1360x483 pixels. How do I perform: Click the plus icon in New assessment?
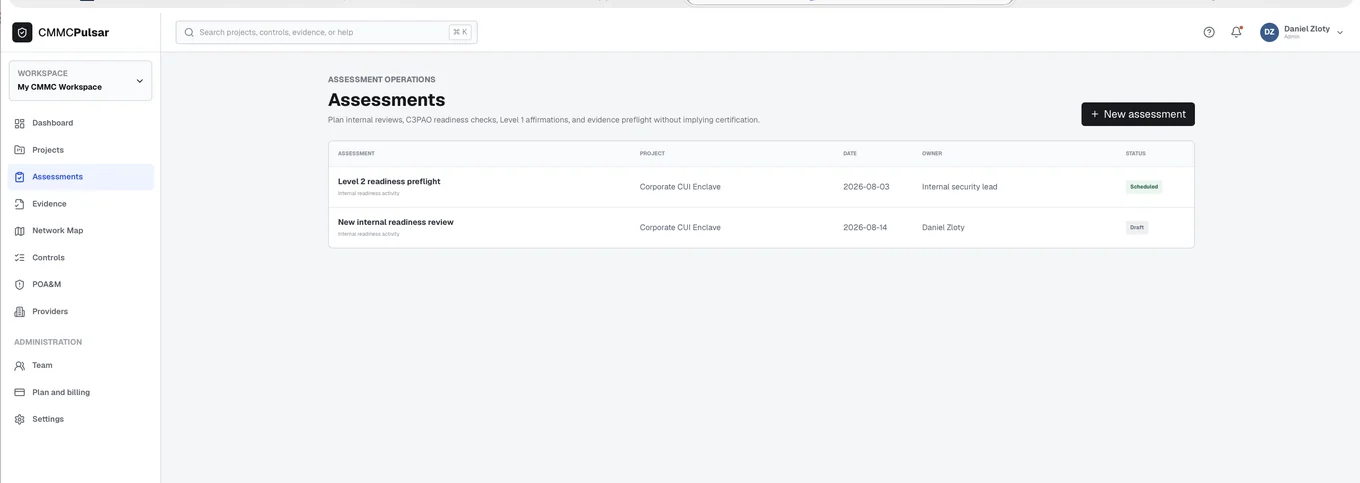(x=1095, y=114)
